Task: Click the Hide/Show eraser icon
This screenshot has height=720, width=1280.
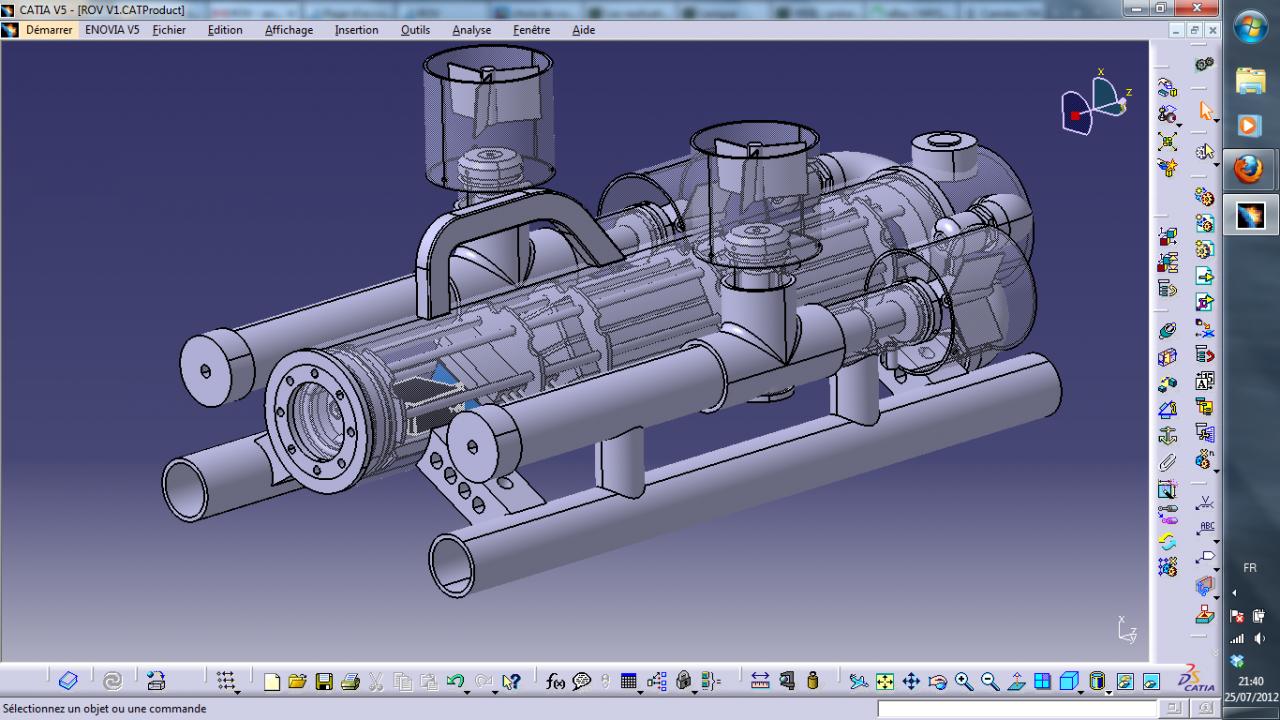Action: click(x=1125, y=682)
